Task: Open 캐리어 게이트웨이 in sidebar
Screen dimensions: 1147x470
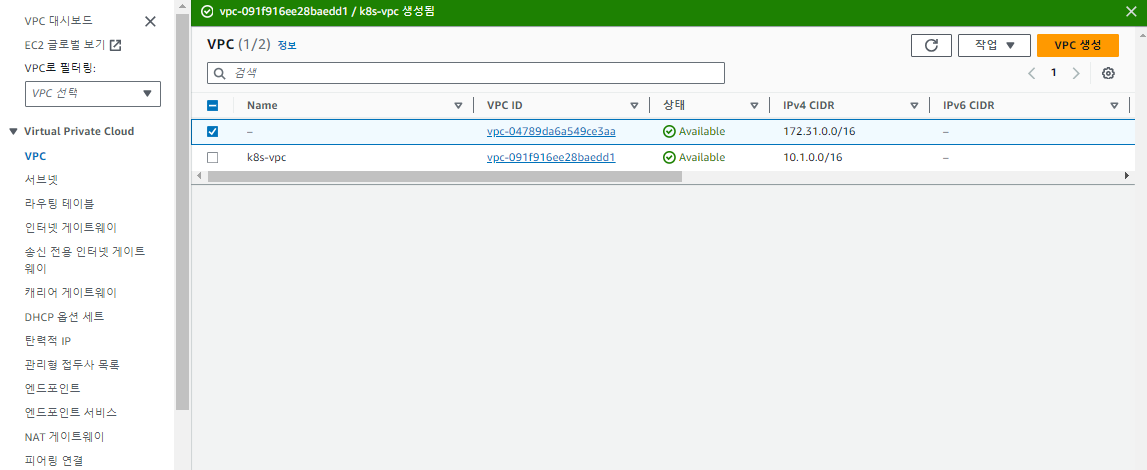Action: click(70, 292)
